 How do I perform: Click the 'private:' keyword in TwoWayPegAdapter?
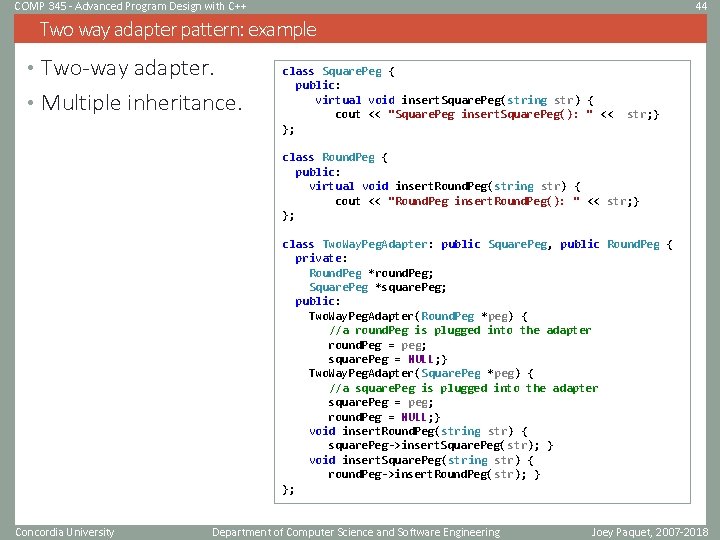tap(321, 259)
